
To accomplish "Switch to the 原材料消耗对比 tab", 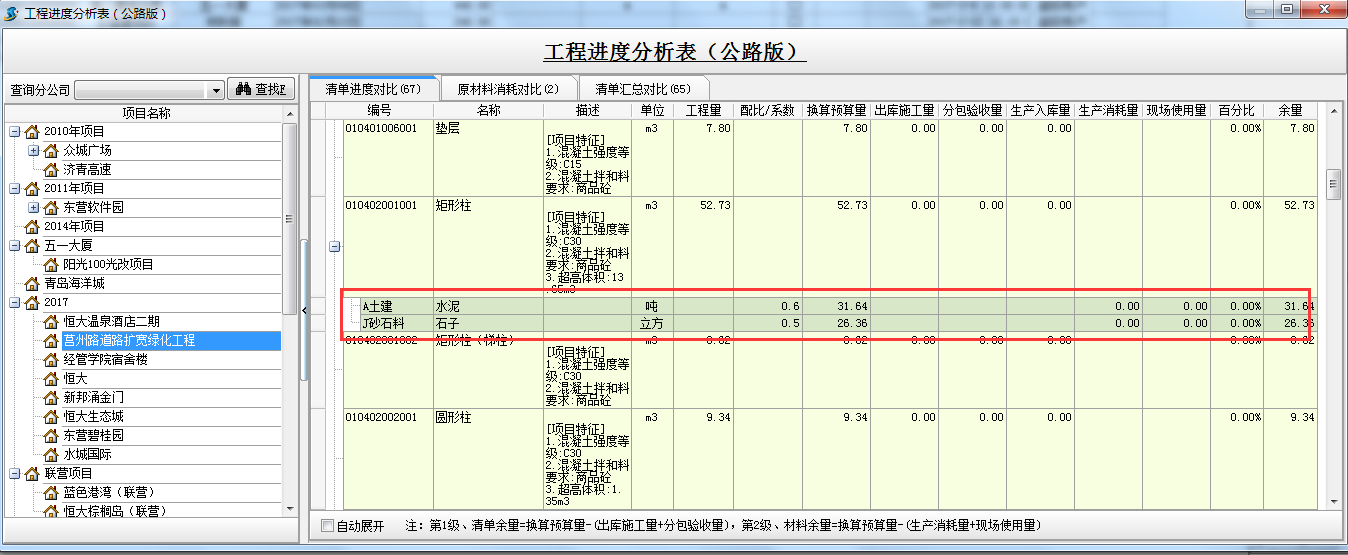I will (508, 89).
